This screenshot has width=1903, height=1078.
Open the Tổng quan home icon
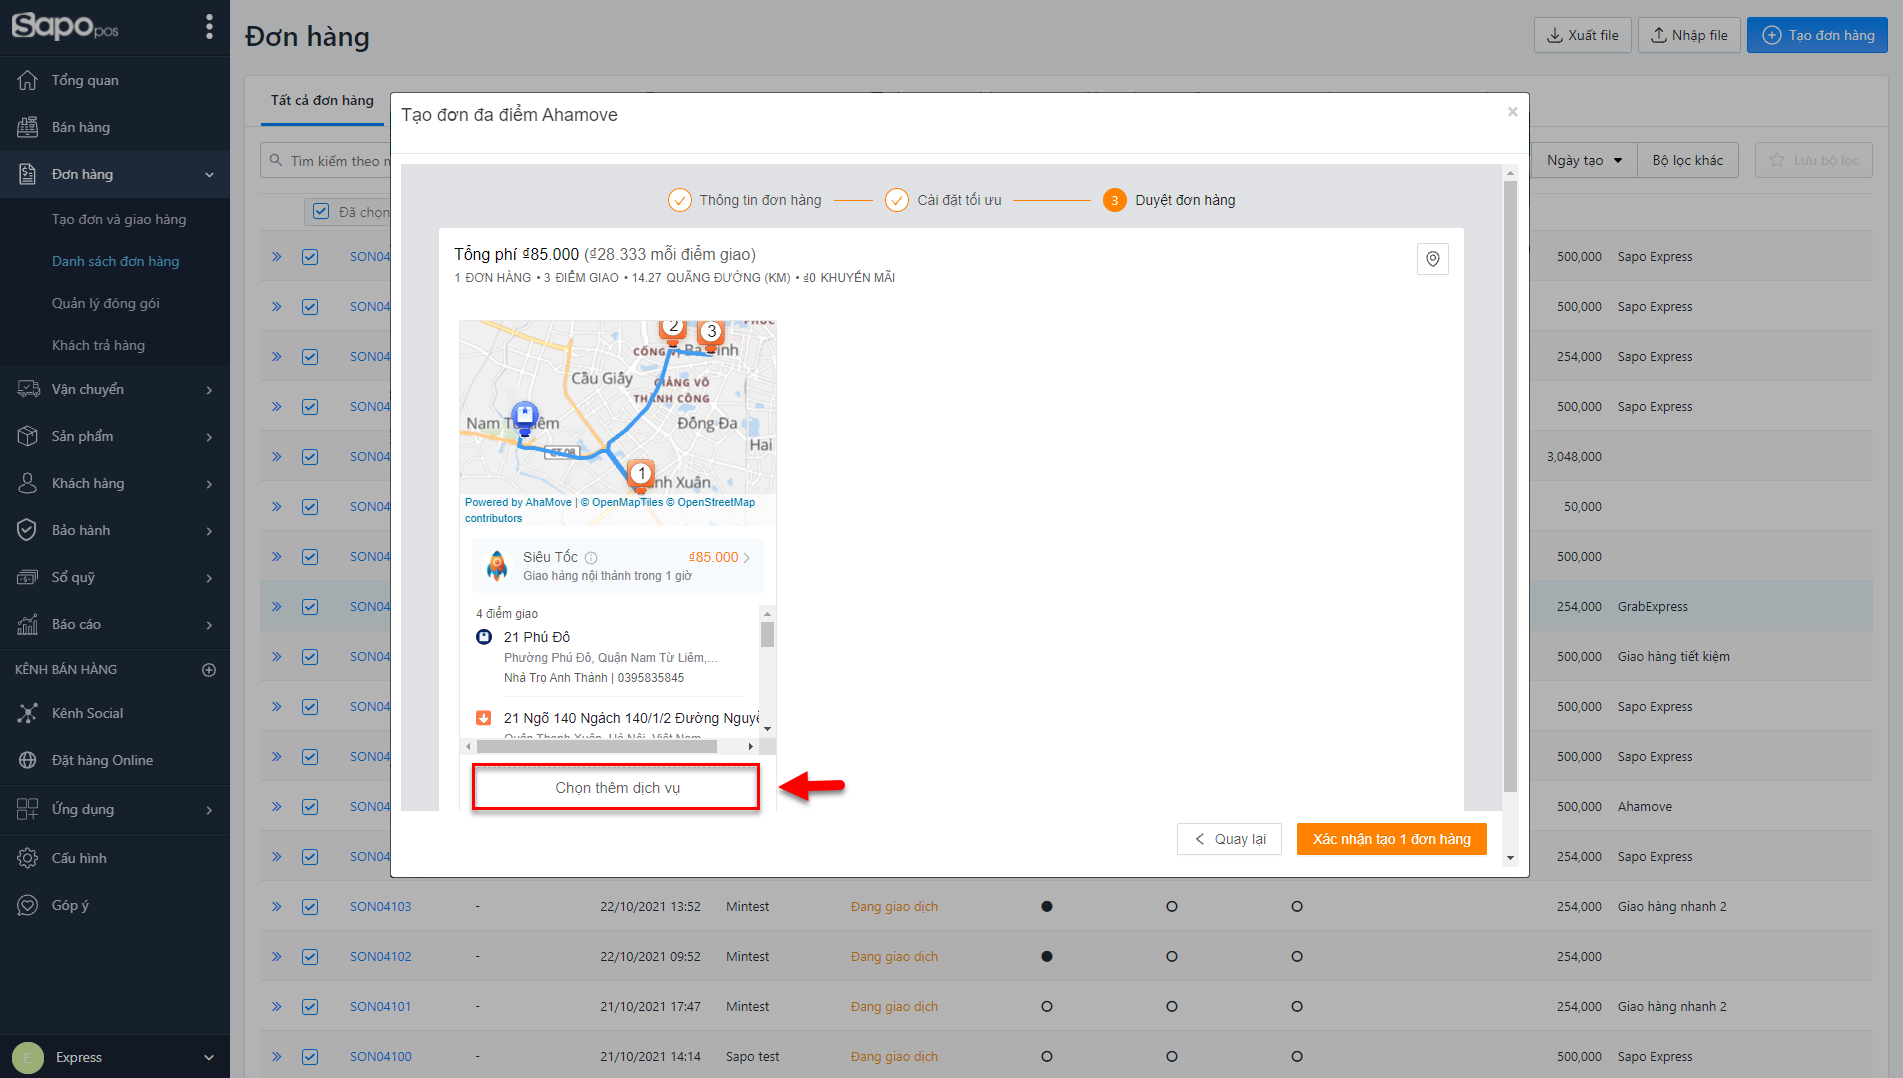point(28,80)
